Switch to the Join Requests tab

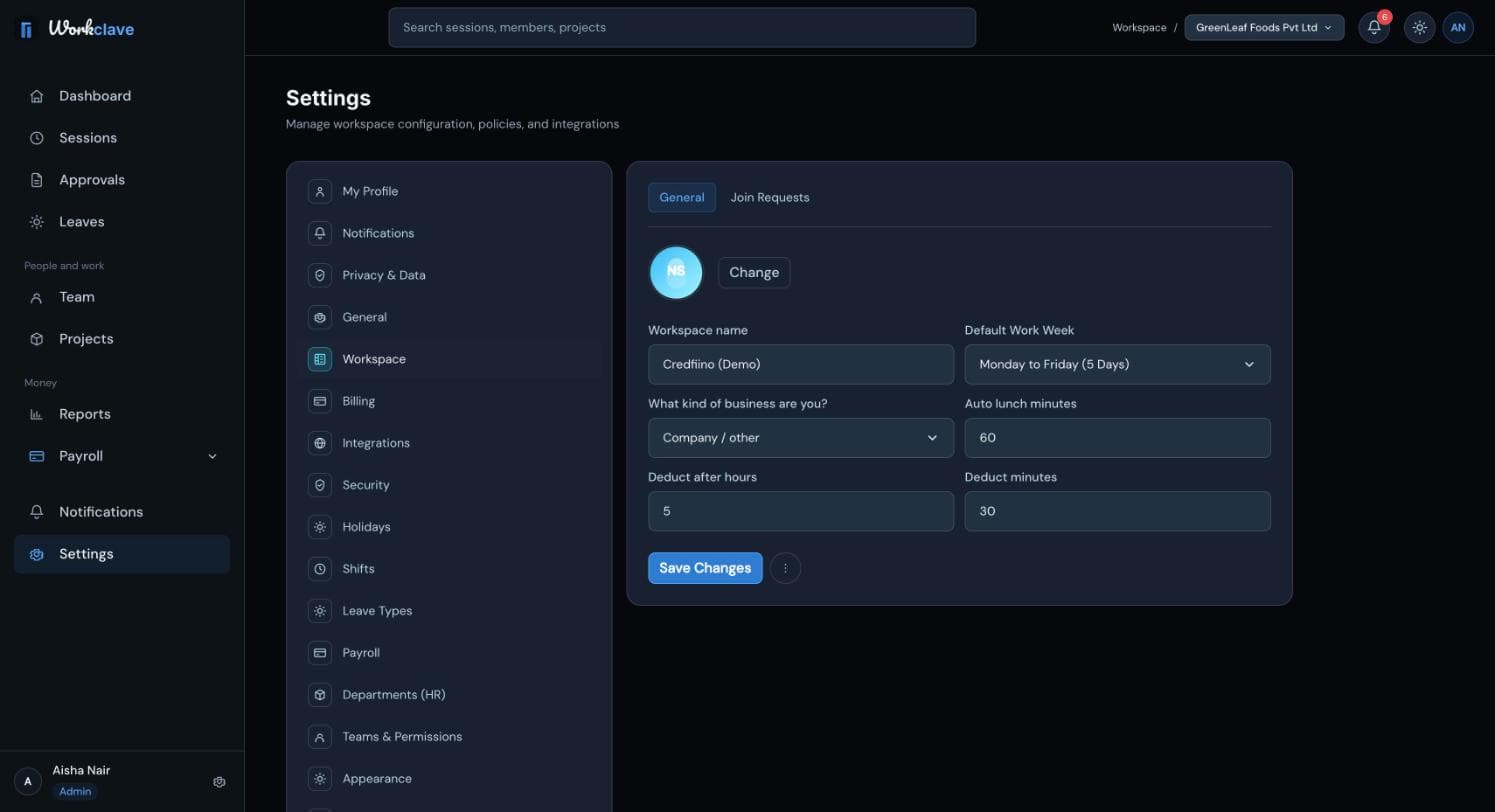coord(770,197)
